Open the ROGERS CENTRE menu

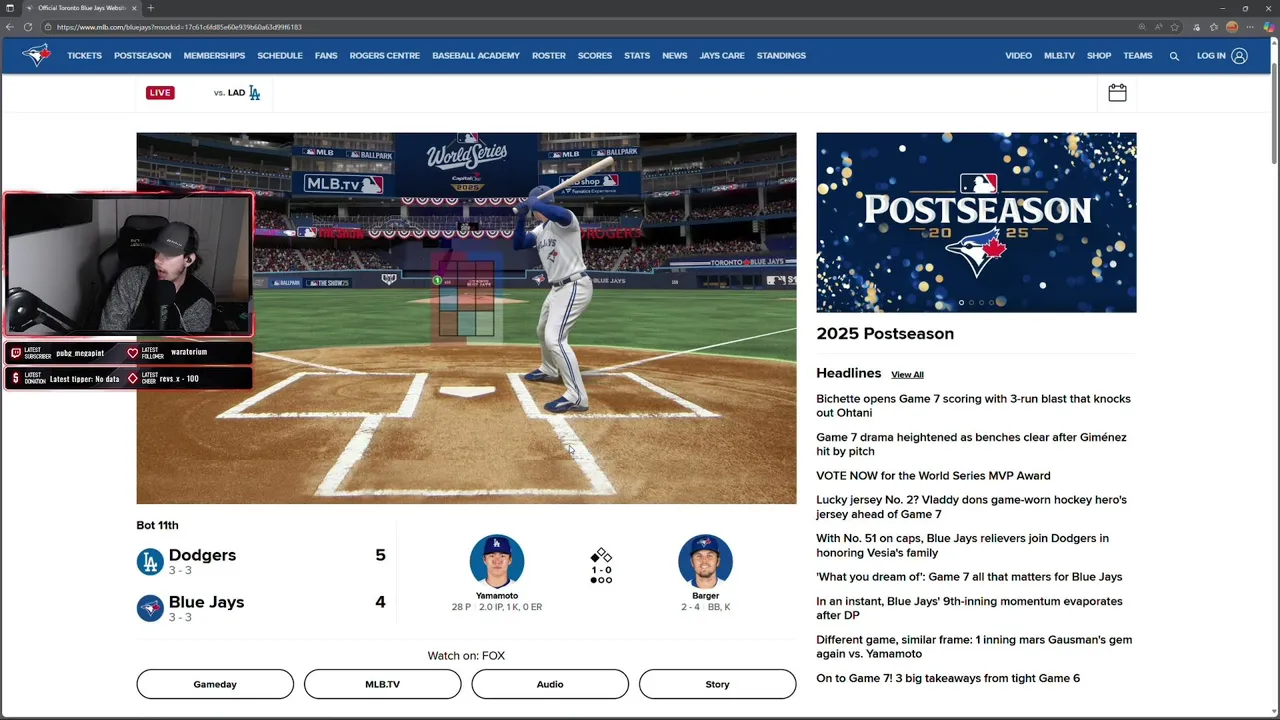pyautogui.click(x=385, y=56)
